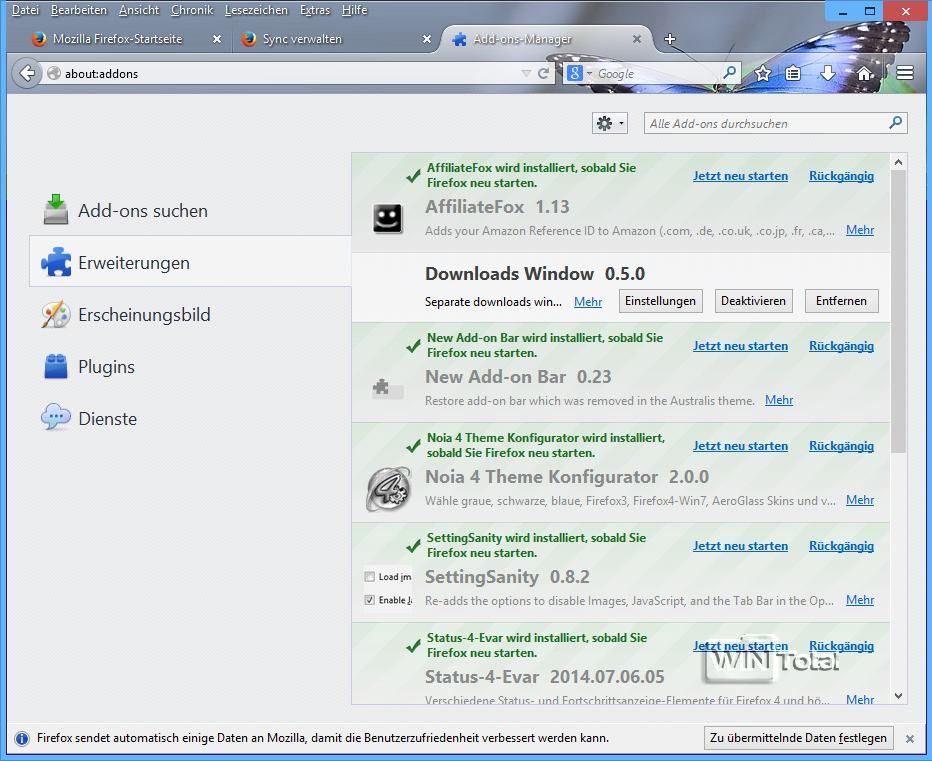Screen dimensions: 932x761
Task: Open the gear tools dropdown for add-ons
Action: click(610, 123)
